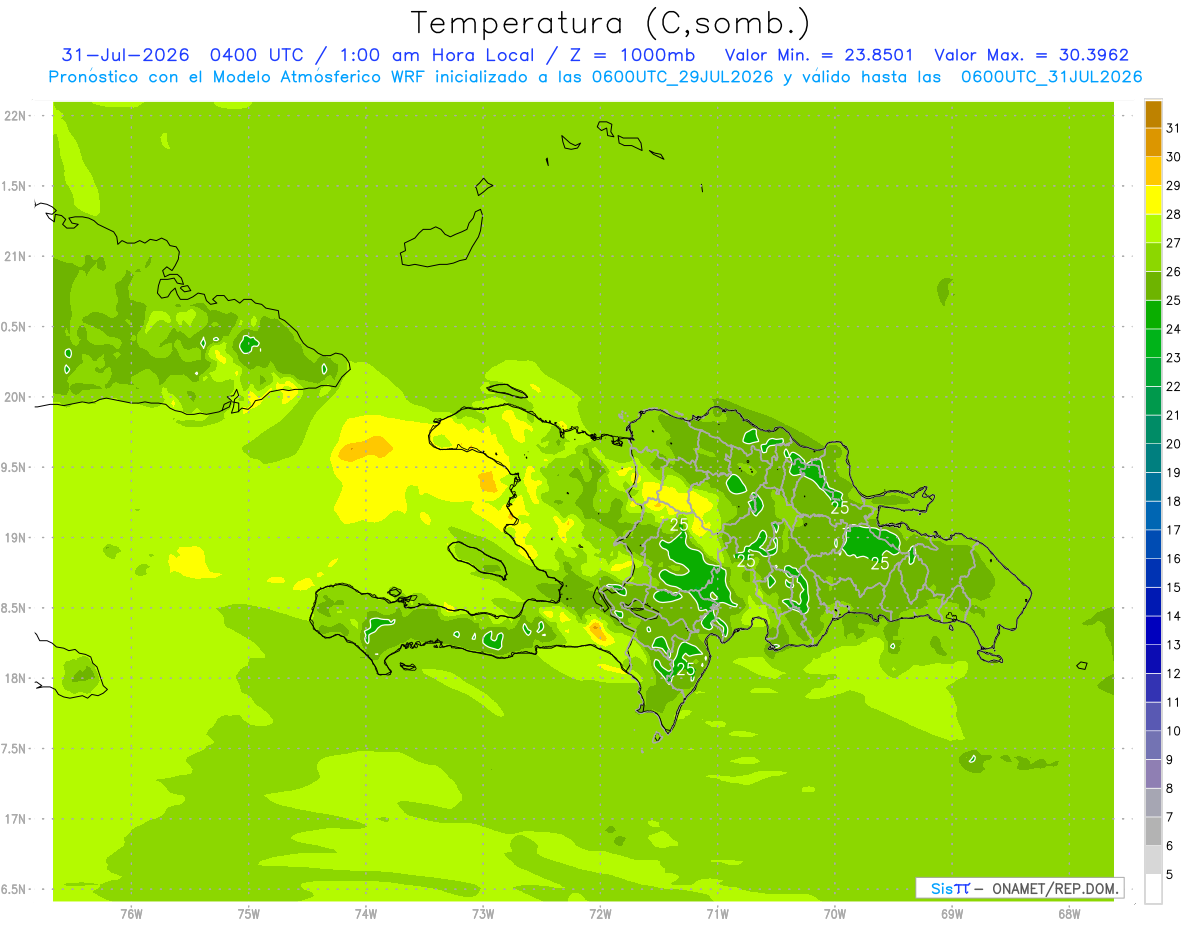
Task: Click the '21N' latitude label
Action: point(16,256)
